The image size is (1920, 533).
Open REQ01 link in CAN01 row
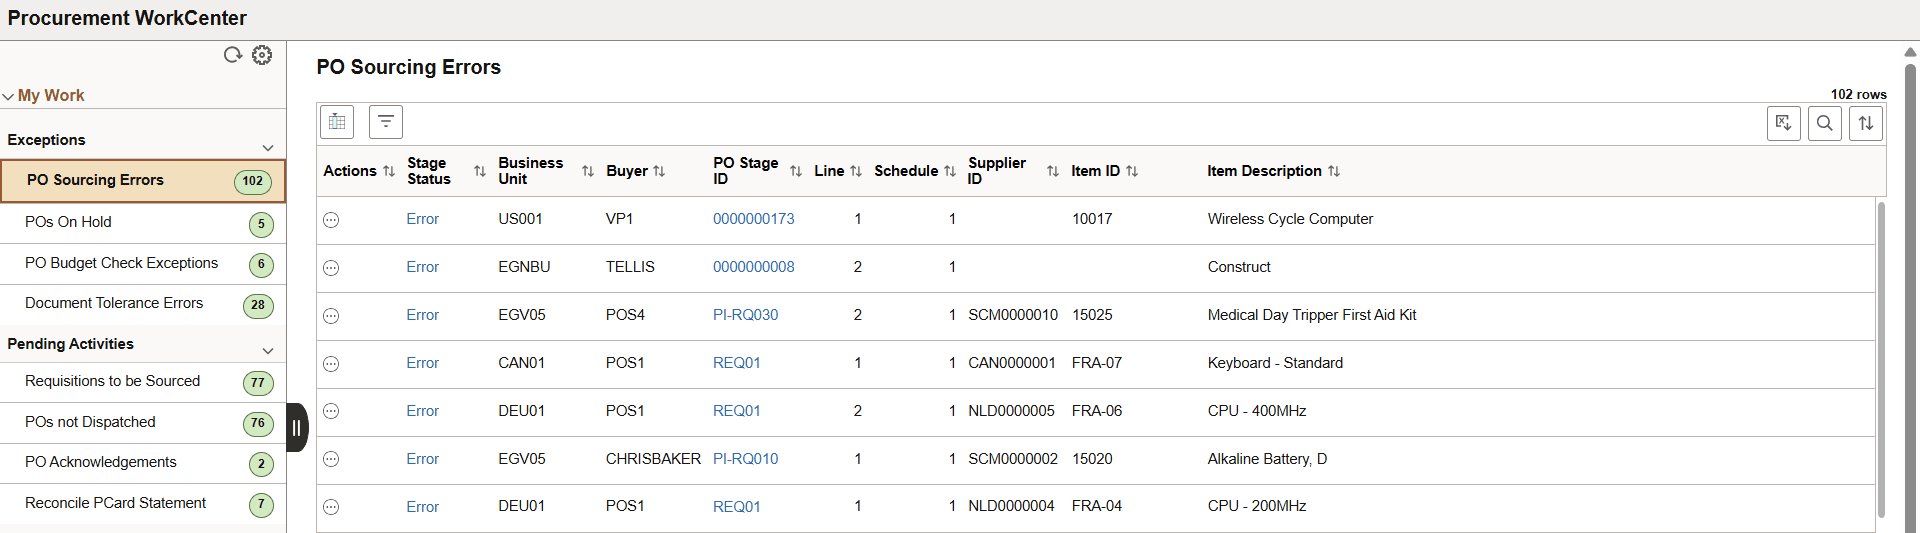[x=736, y=363]
